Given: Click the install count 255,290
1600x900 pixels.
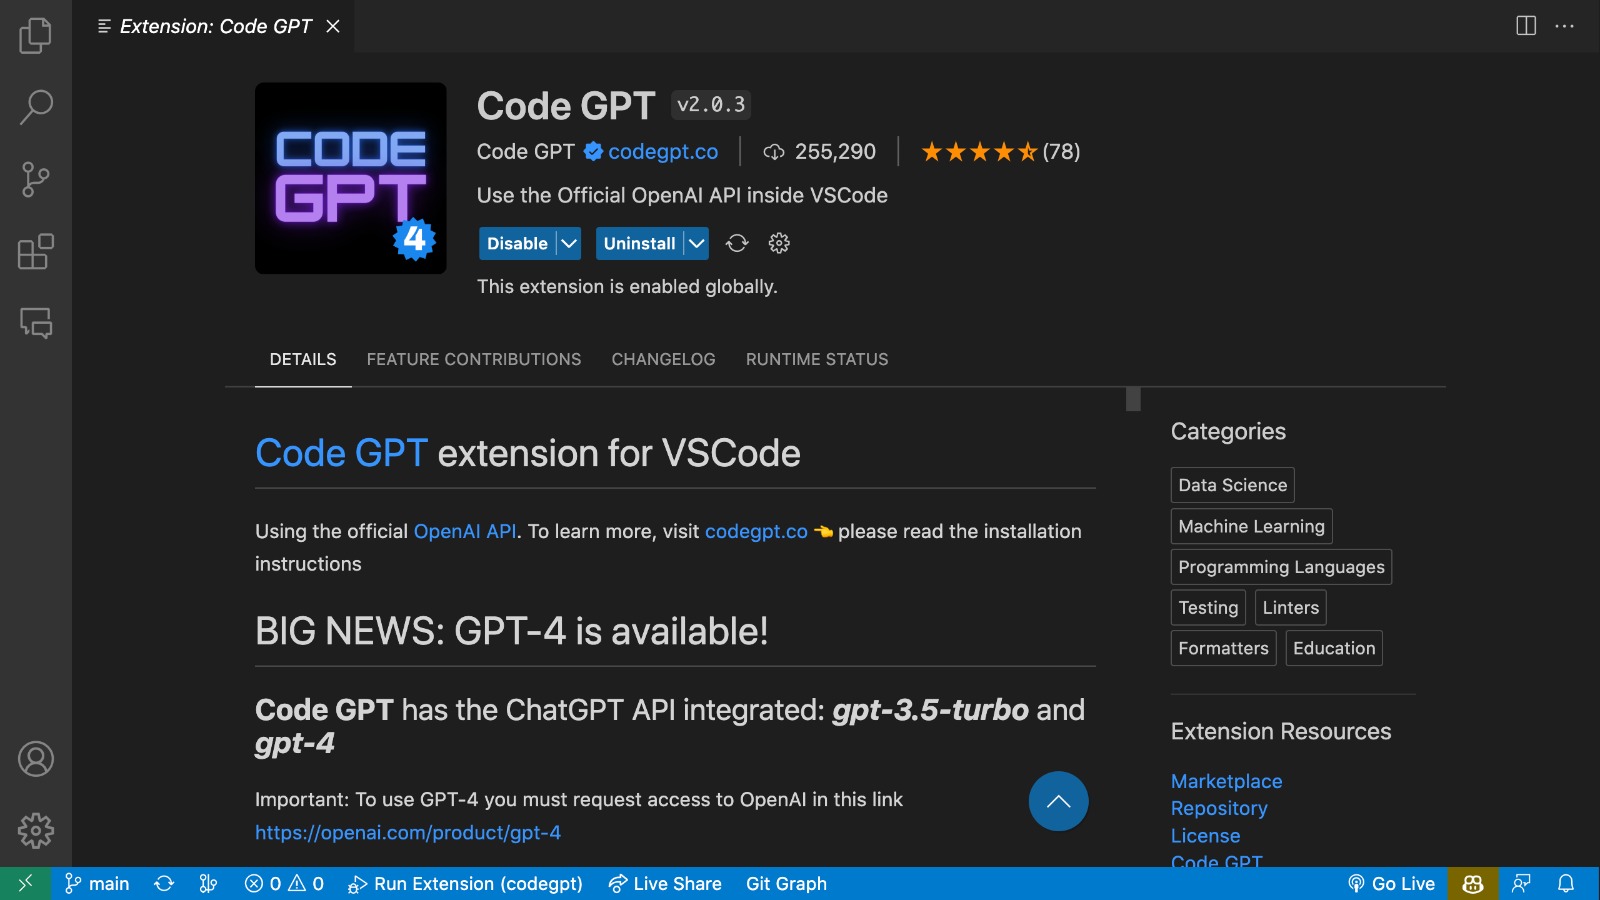Looking at the screenshot, I should 819,151.
